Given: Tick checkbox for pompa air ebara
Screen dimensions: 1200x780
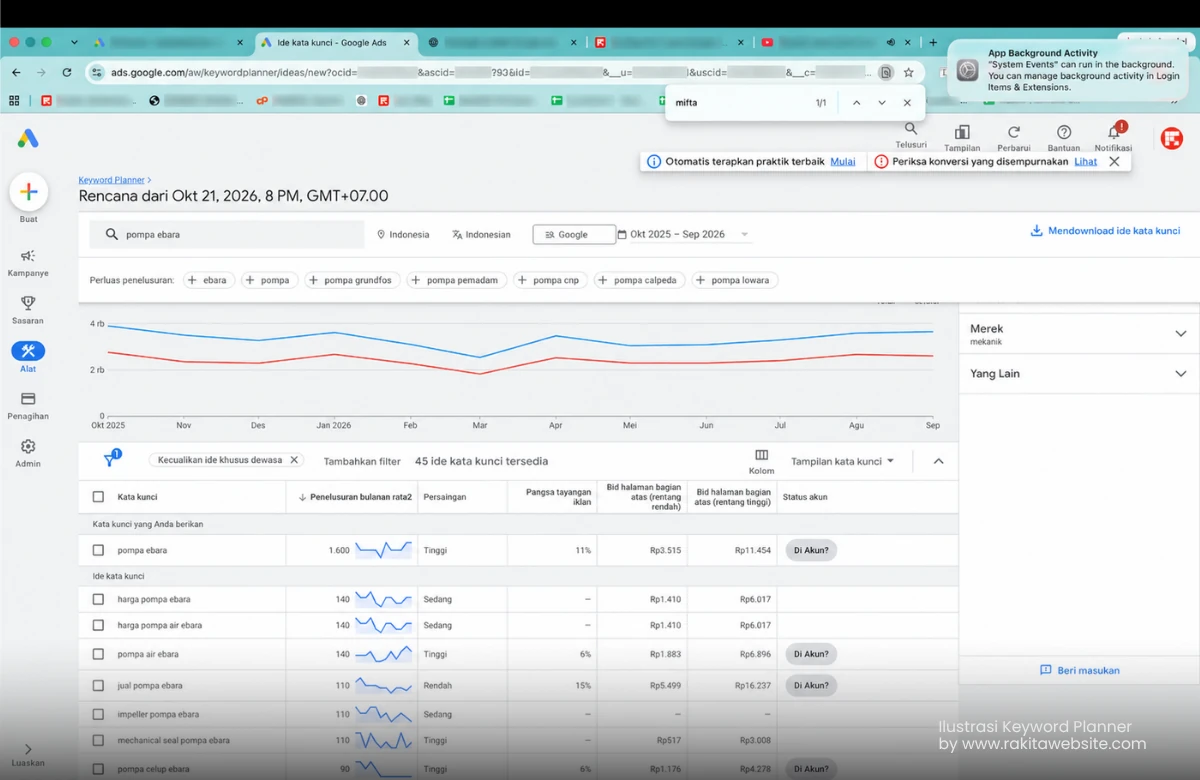Looking at the screenshot, I should point(98,654).
